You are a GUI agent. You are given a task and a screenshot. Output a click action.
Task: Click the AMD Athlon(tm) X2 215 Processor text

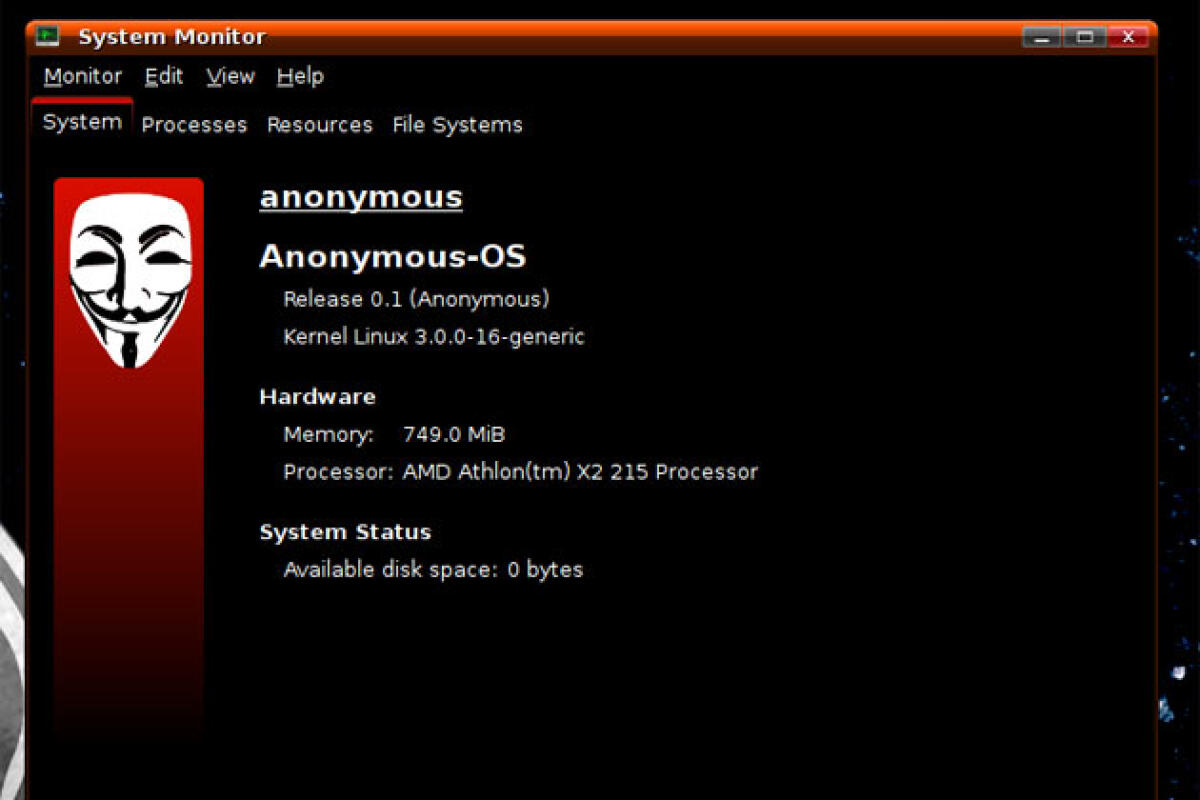coord(580,472)
